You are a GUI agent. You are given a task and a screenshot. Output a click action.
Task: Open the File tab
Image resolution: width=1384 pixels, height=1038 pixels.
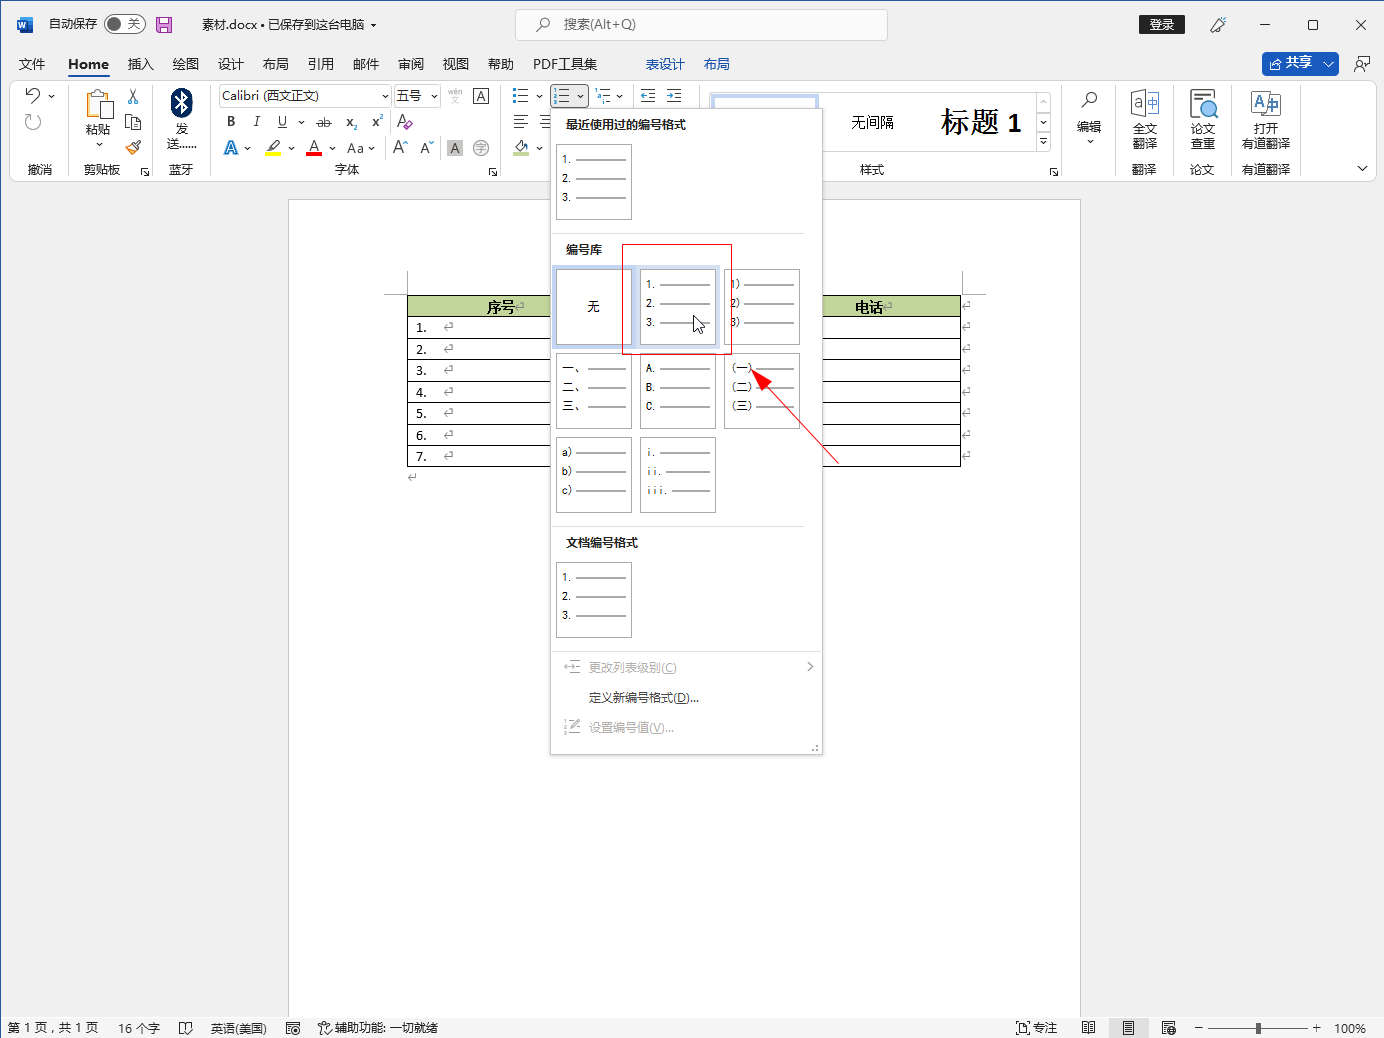click(x=32, y=64)
